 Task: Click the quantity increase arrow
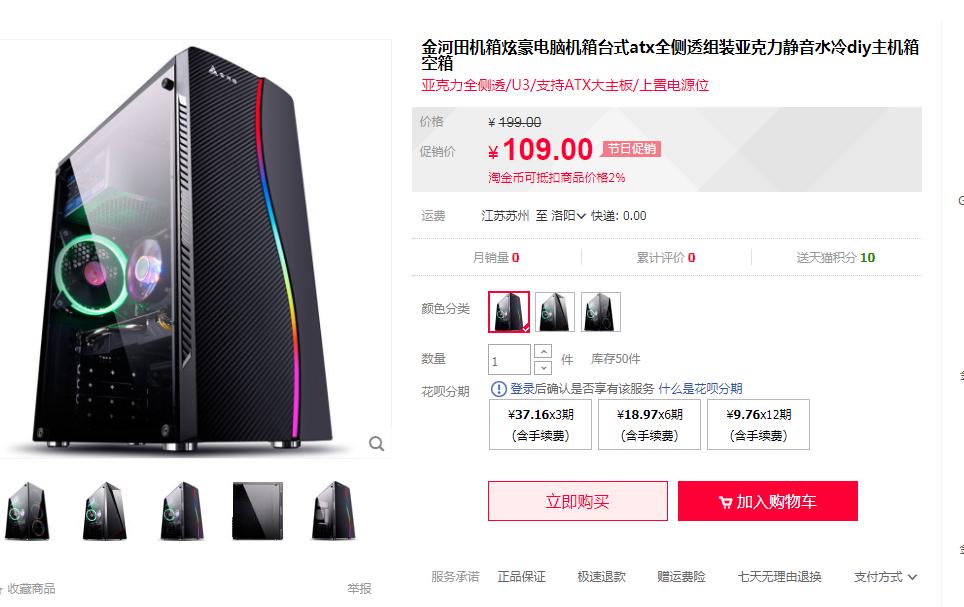point(541,352)
